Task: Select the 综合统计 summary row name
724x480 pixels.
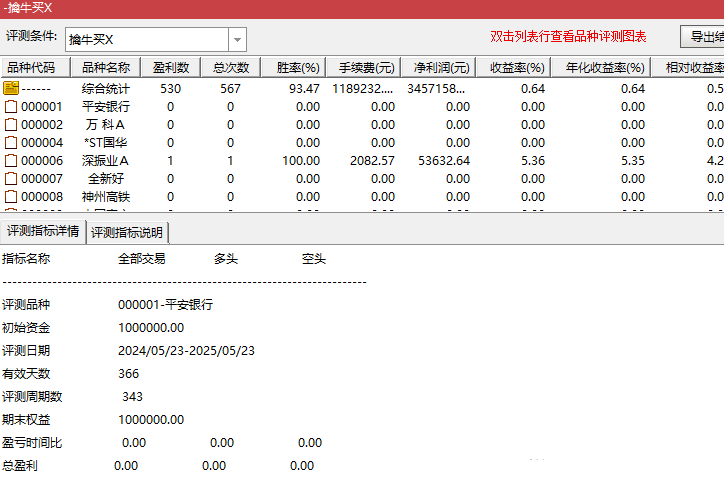Action: (105, 89)
